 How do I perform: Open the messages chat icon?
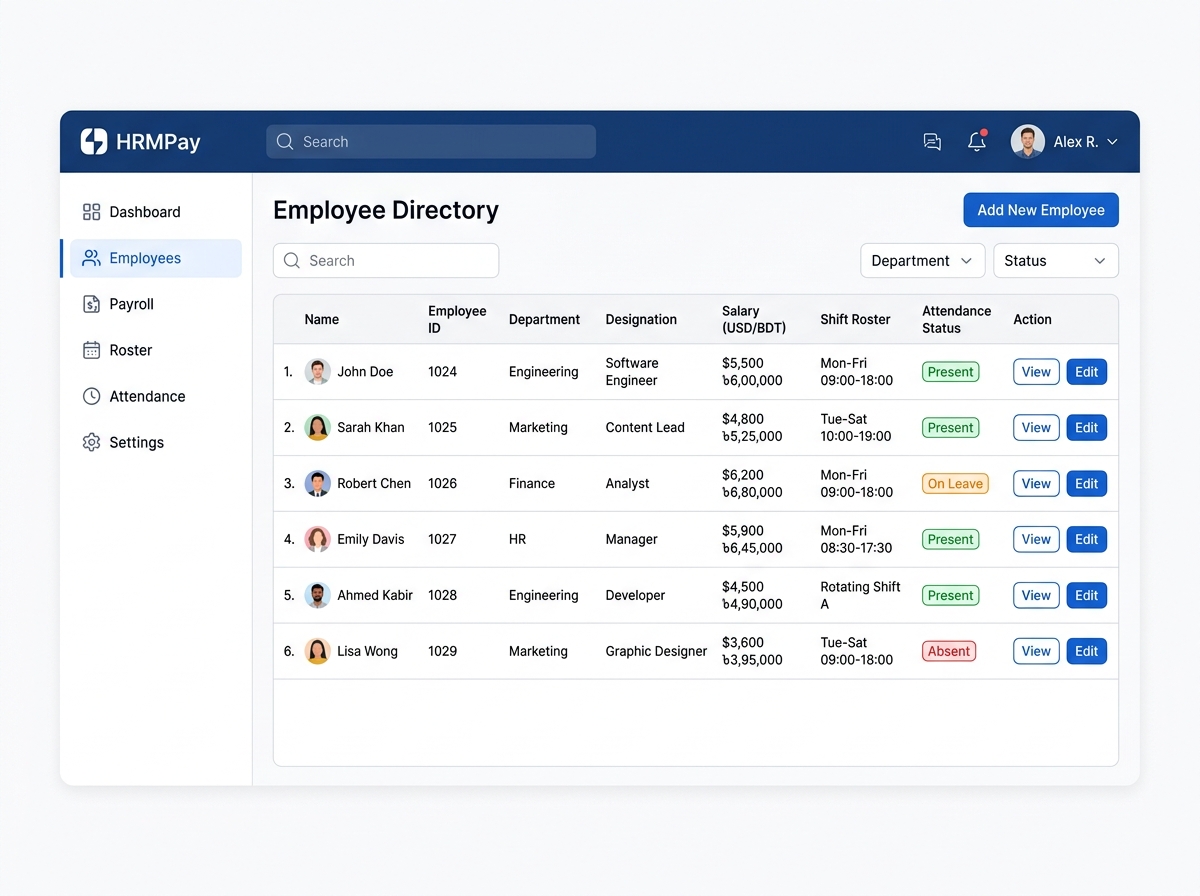pyautogui.click(x=932, y=142)
